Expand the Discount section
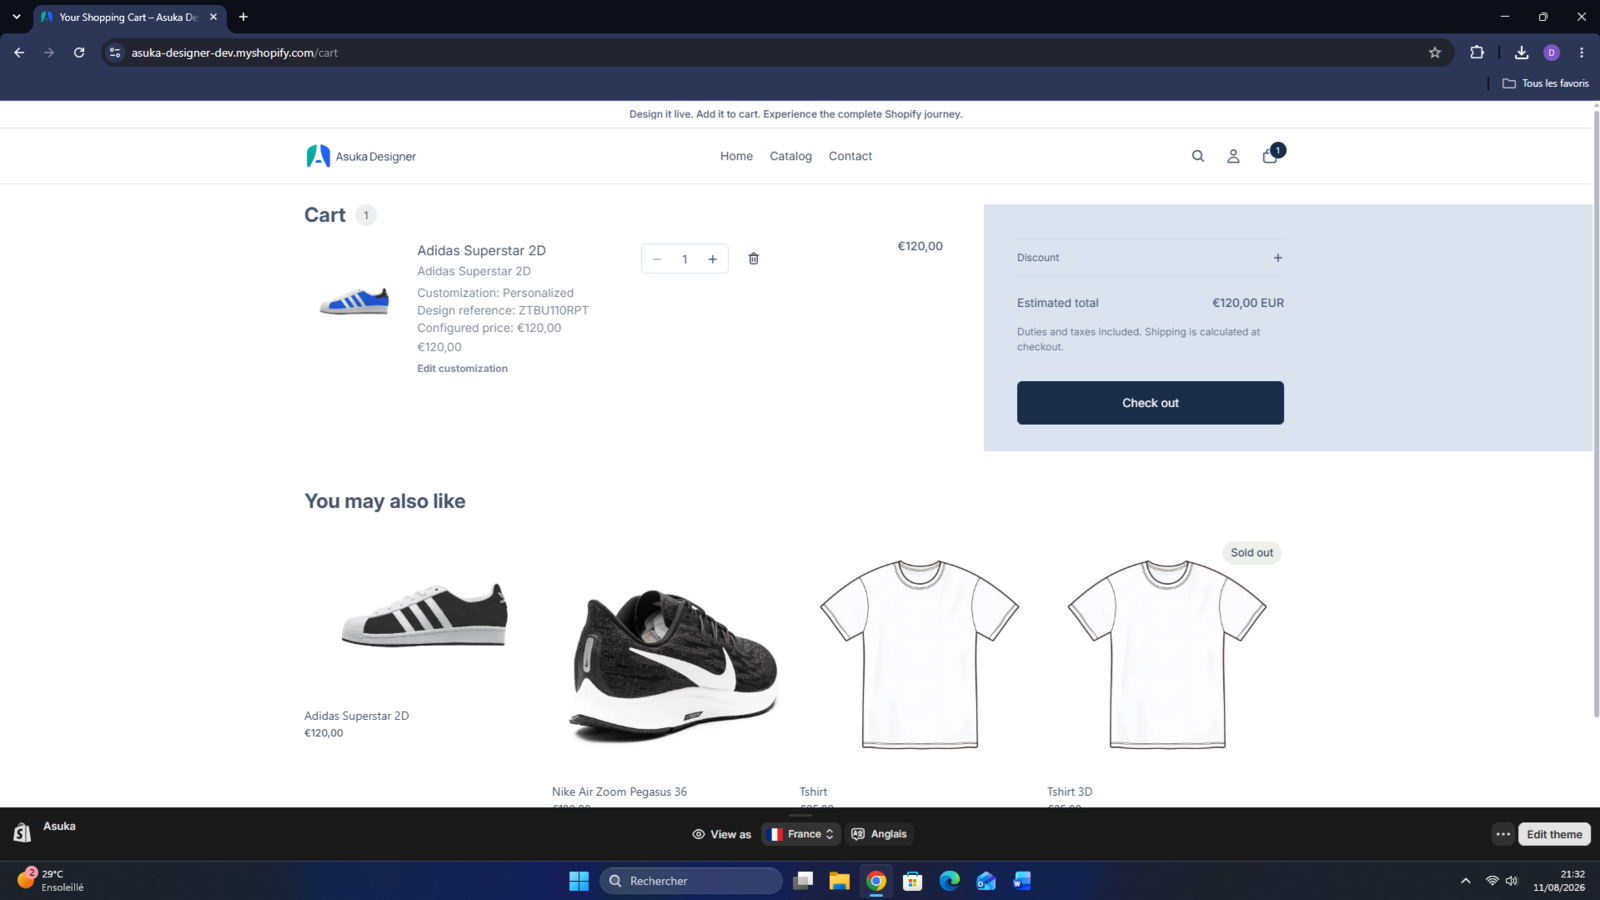Viewport: 1600px width, 900px height. [x=1150, y=258]
